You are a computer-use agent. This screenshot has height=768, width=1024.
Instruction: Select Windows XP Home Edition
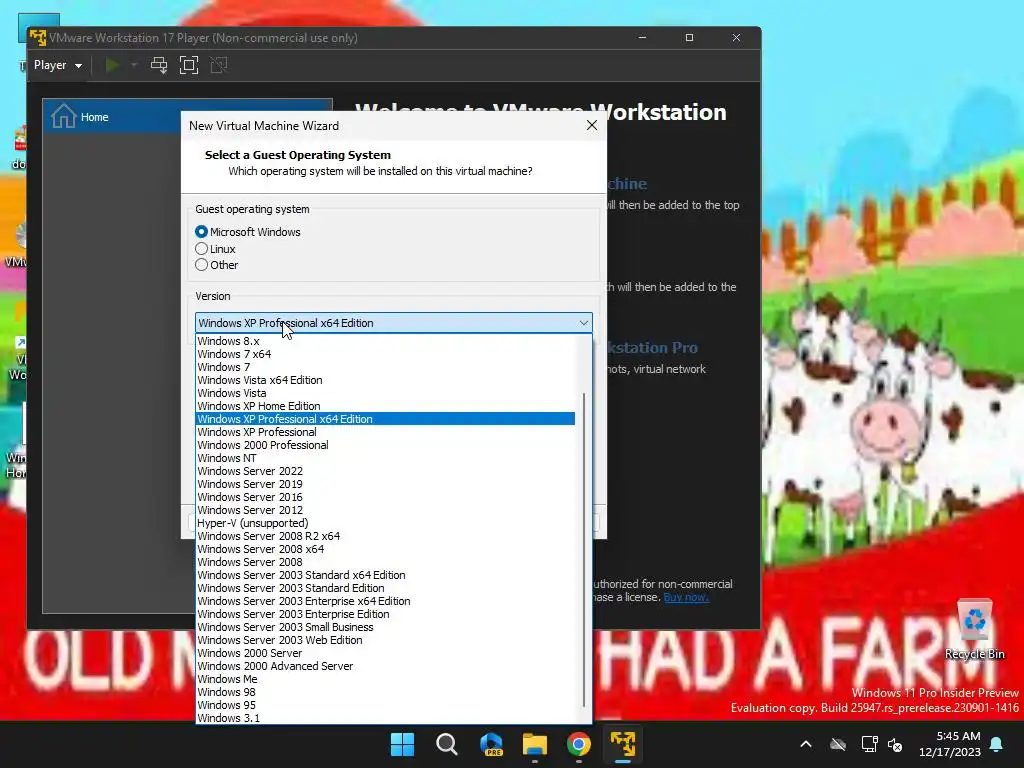point(385,406)
